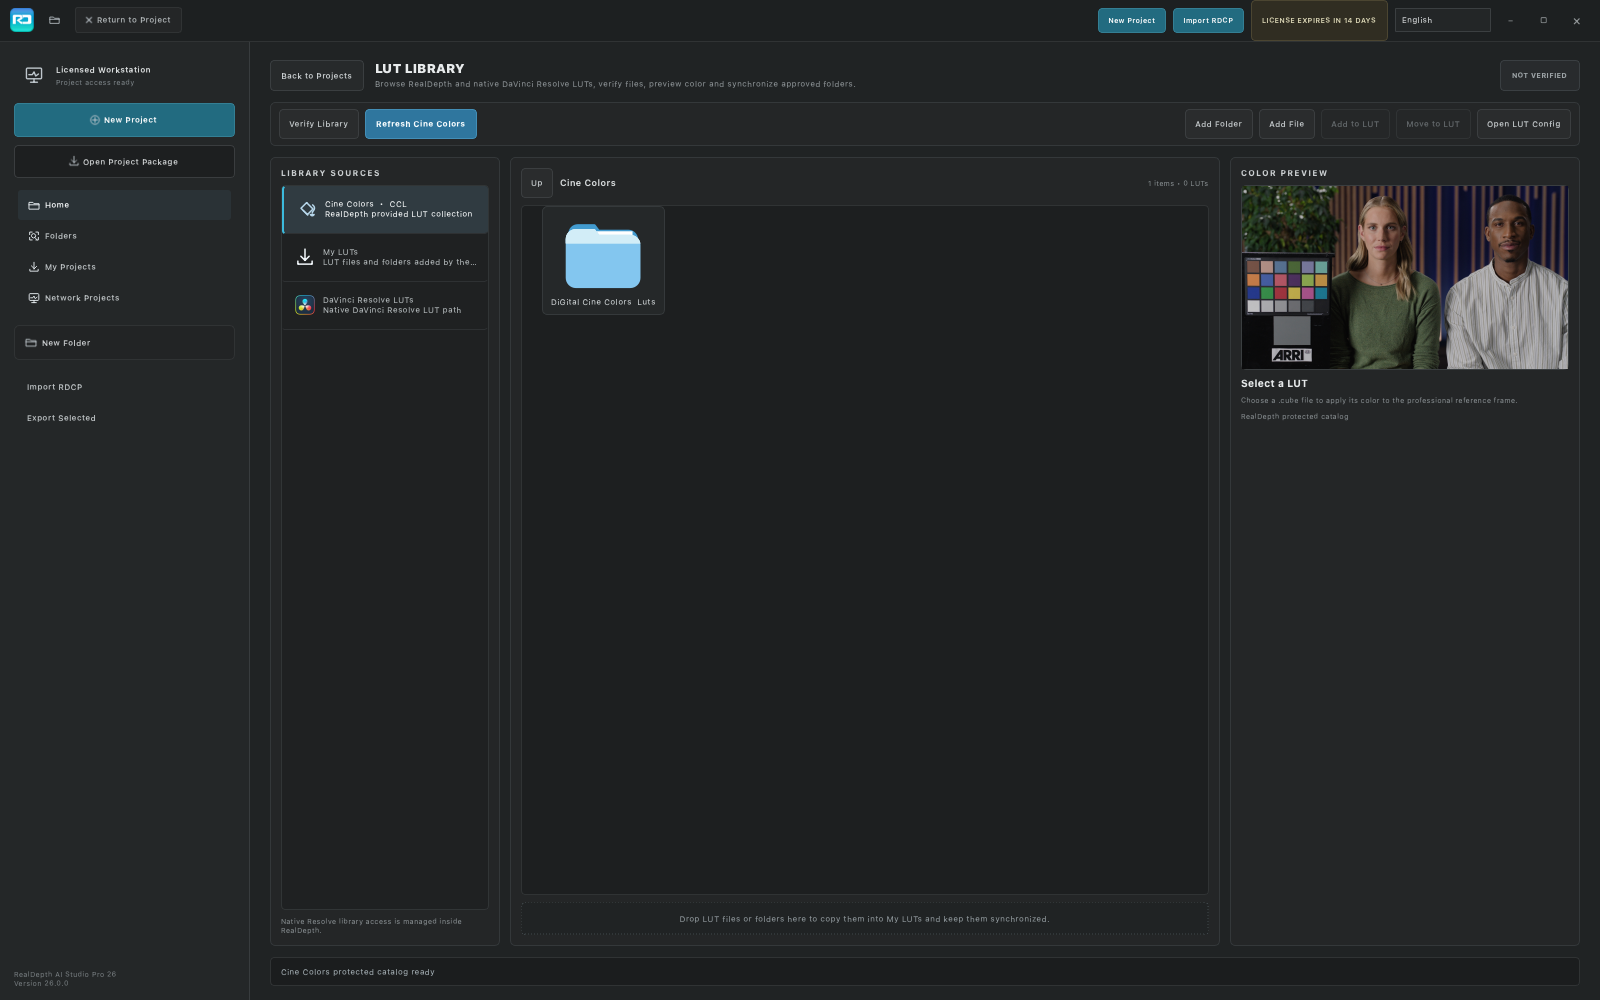This screenshot has width=1600, height=1000.
Task: Click the Cine Colors paint bucket icon
Action: 308,209
